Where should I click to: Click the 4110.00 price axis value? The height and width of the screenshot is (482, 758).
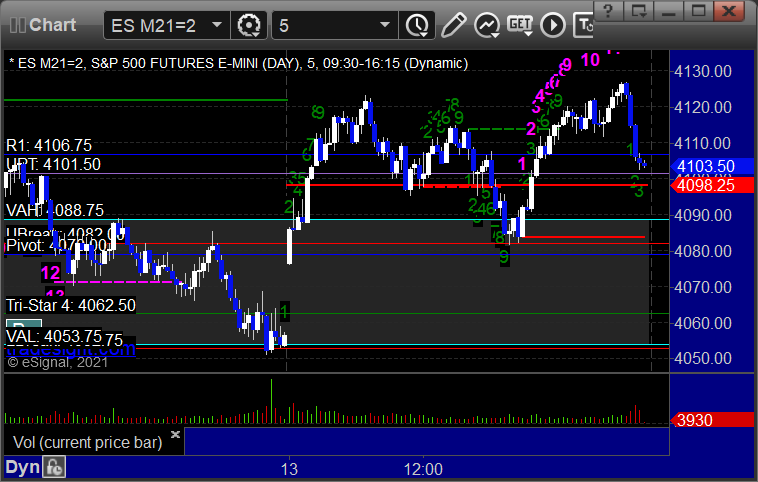pyautogui.click(x=703, y=144)
